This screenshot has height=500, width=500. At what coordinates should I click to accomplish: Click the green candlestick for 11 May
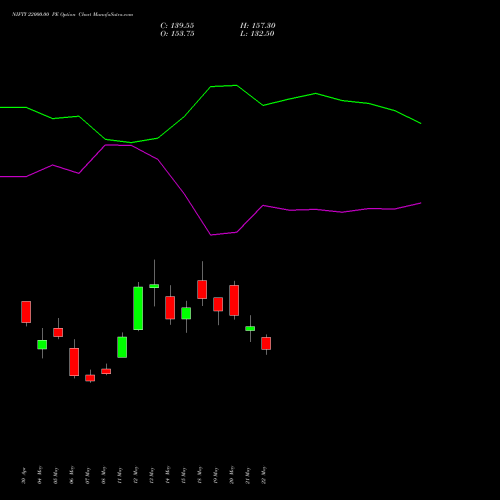[x=122, y=347]
